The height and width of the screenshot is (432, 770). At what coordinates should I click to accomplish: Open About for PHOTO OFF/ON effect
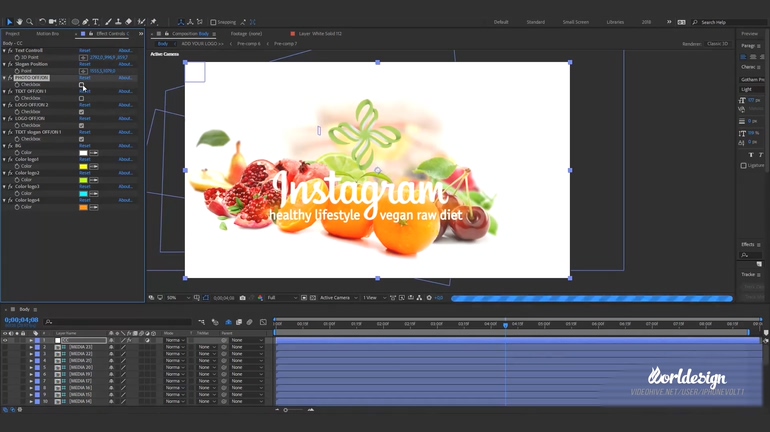pyautogui.click(x=125, y=78)
